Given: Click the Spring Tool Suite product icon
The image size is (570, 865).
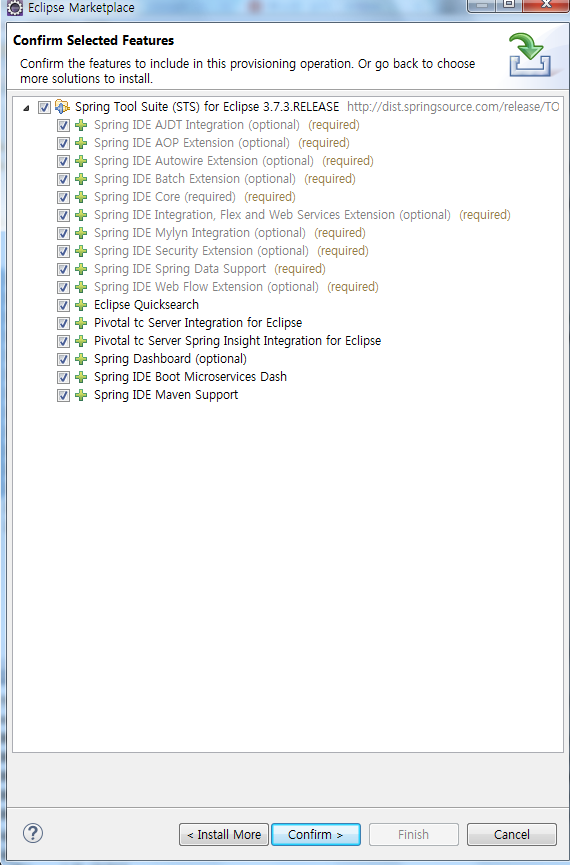Looking at the screenshot, I should pyautogui.click(x=62, y=106).
